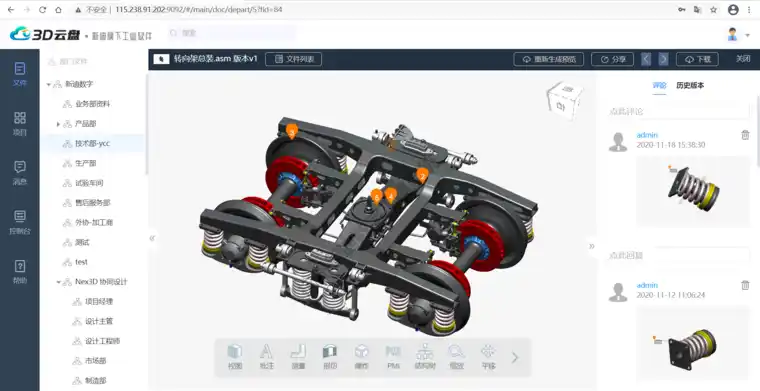This screenshot has height=391, width=760.
Task: Open 消息 messages in left sidebar
Action: pyautogui.click(x=20, y=173)
